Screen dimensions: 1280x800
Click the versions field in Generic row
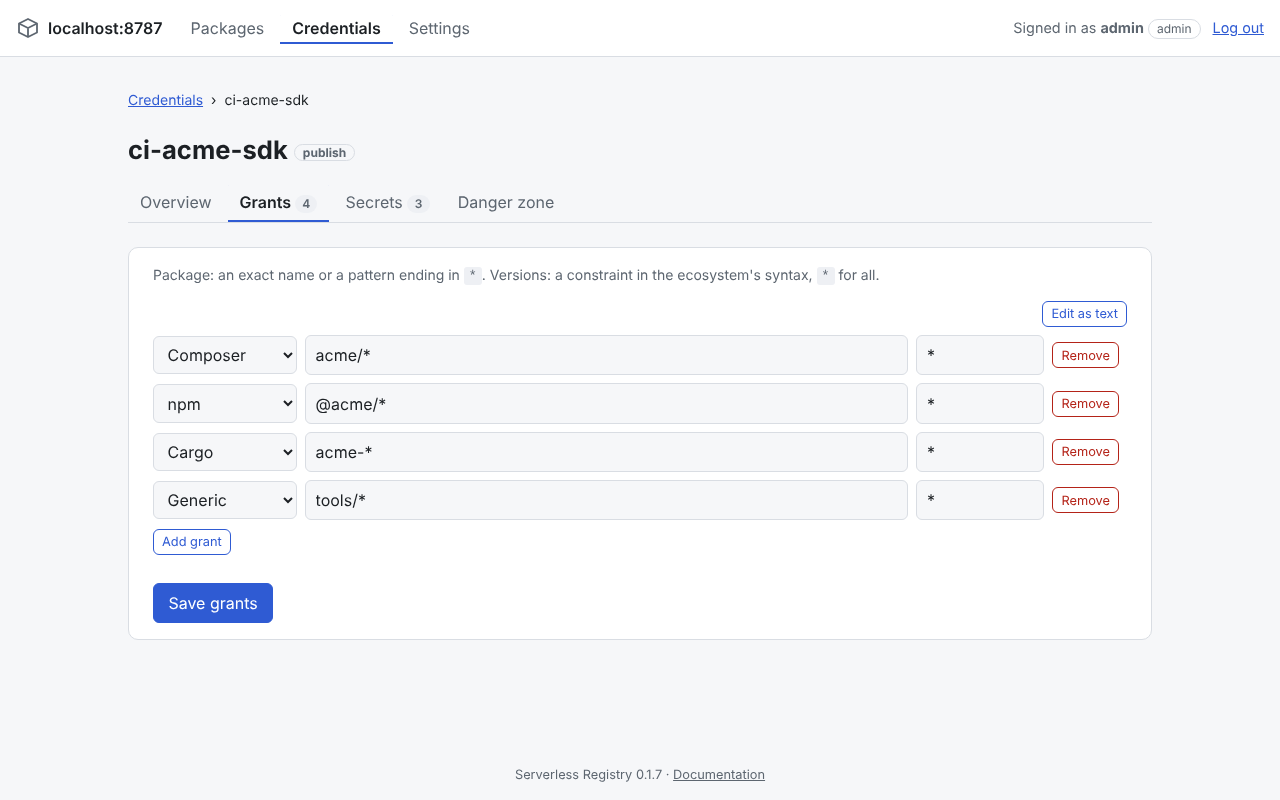[980, 500]
